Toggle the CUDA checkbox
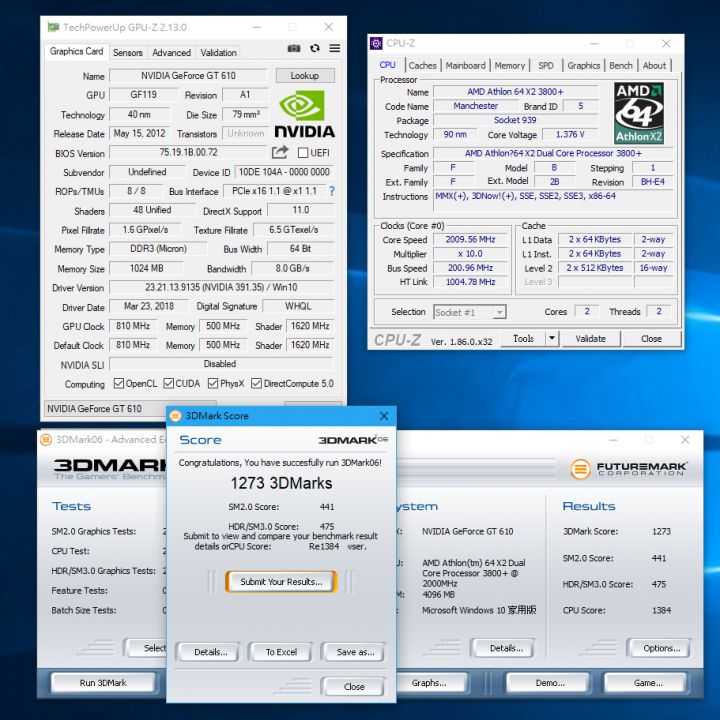The width and height of the screenshot is (720, 720). coord(169,383)
